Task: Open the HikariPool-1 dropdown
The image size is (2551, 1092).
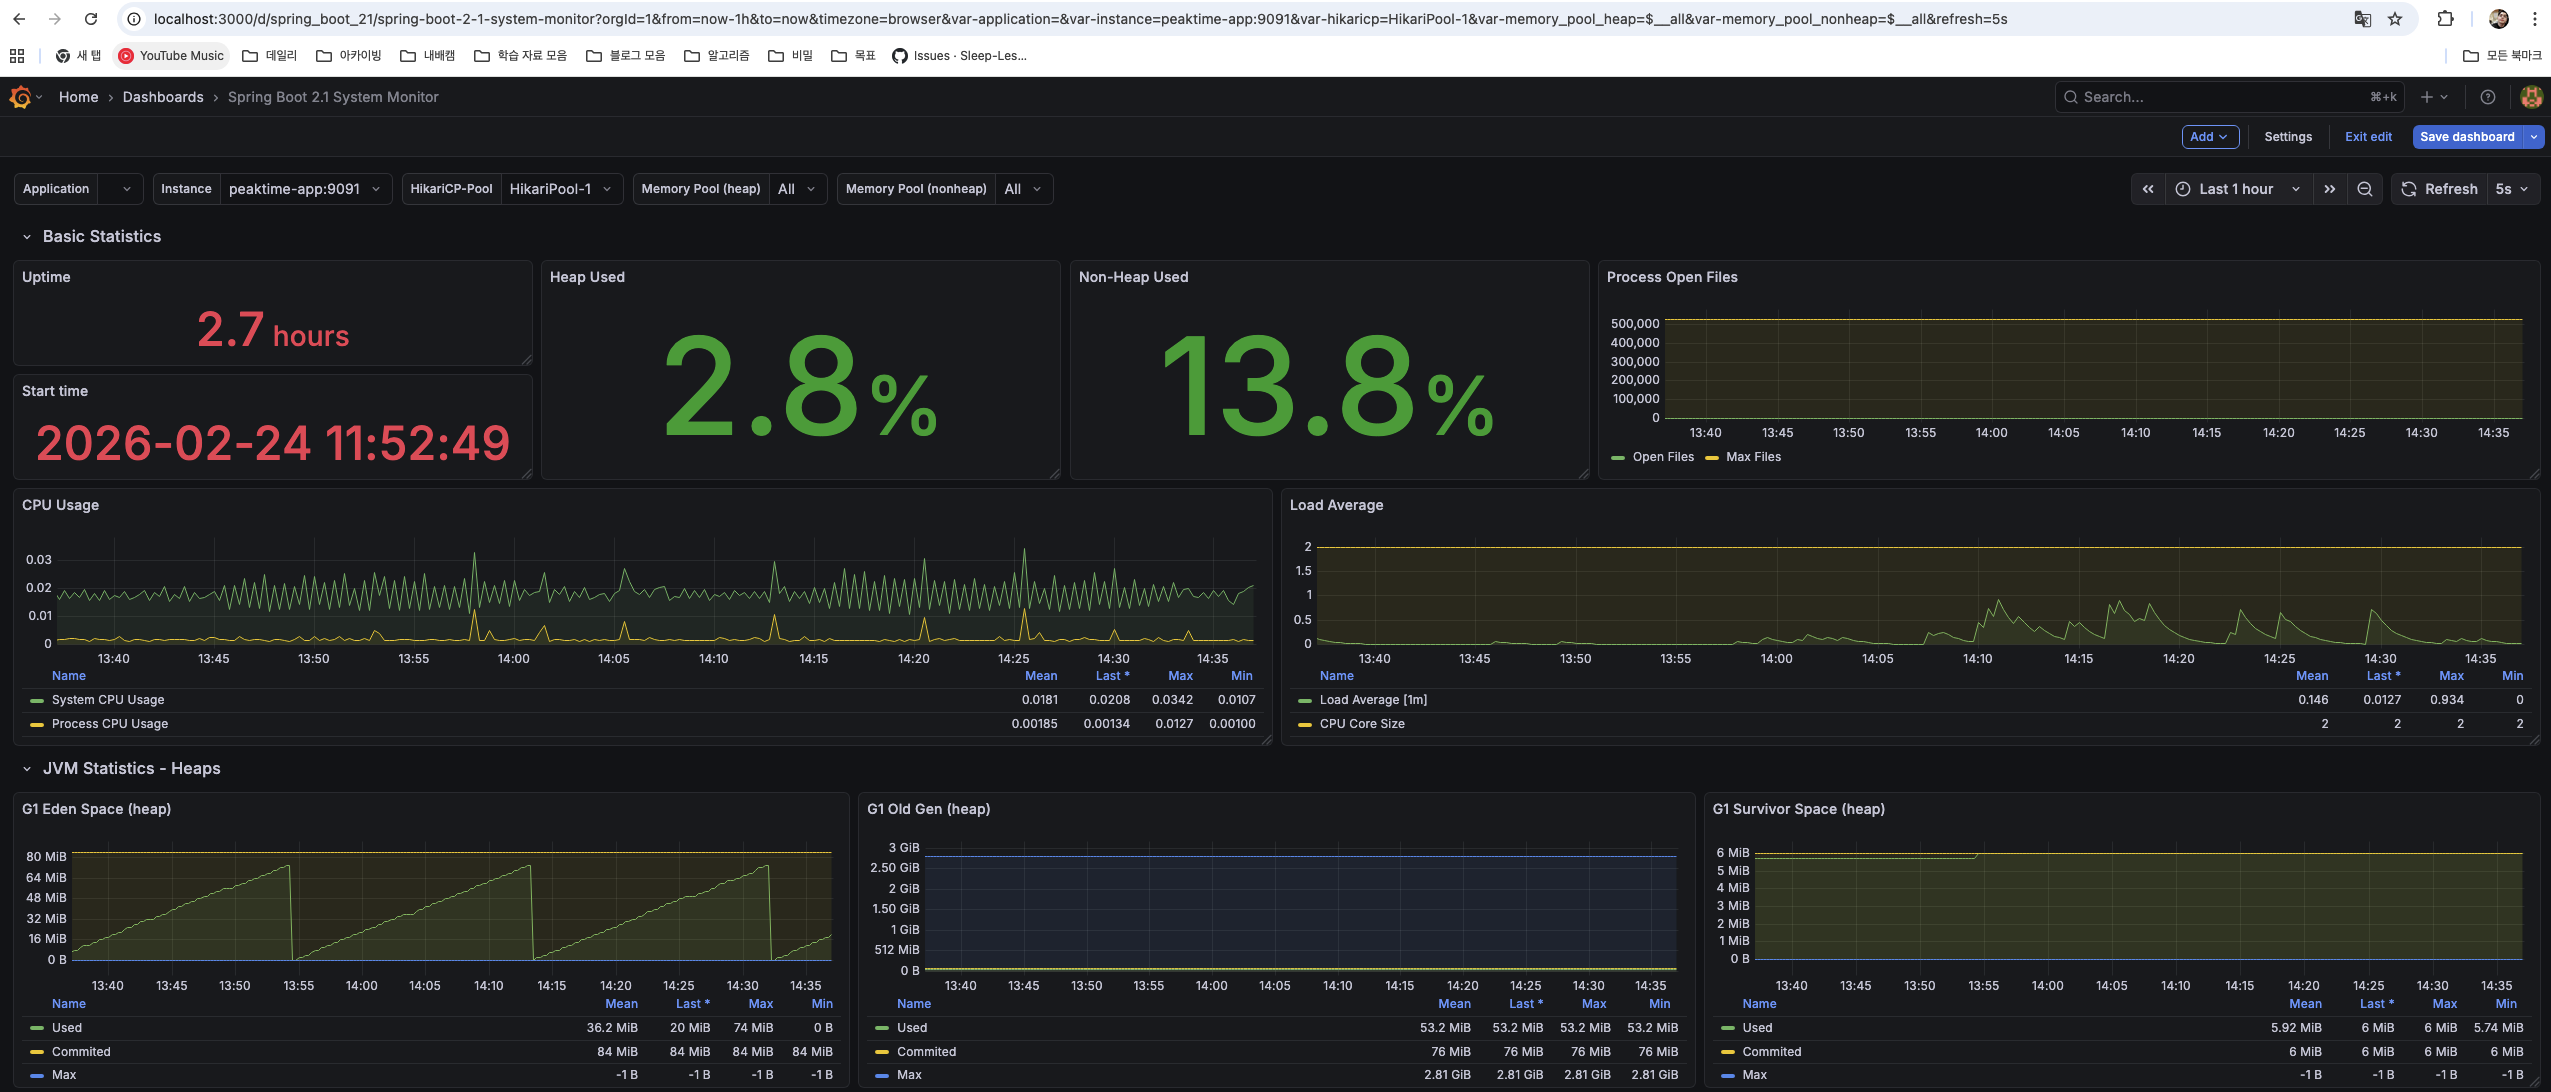Action: pos(561,189)
